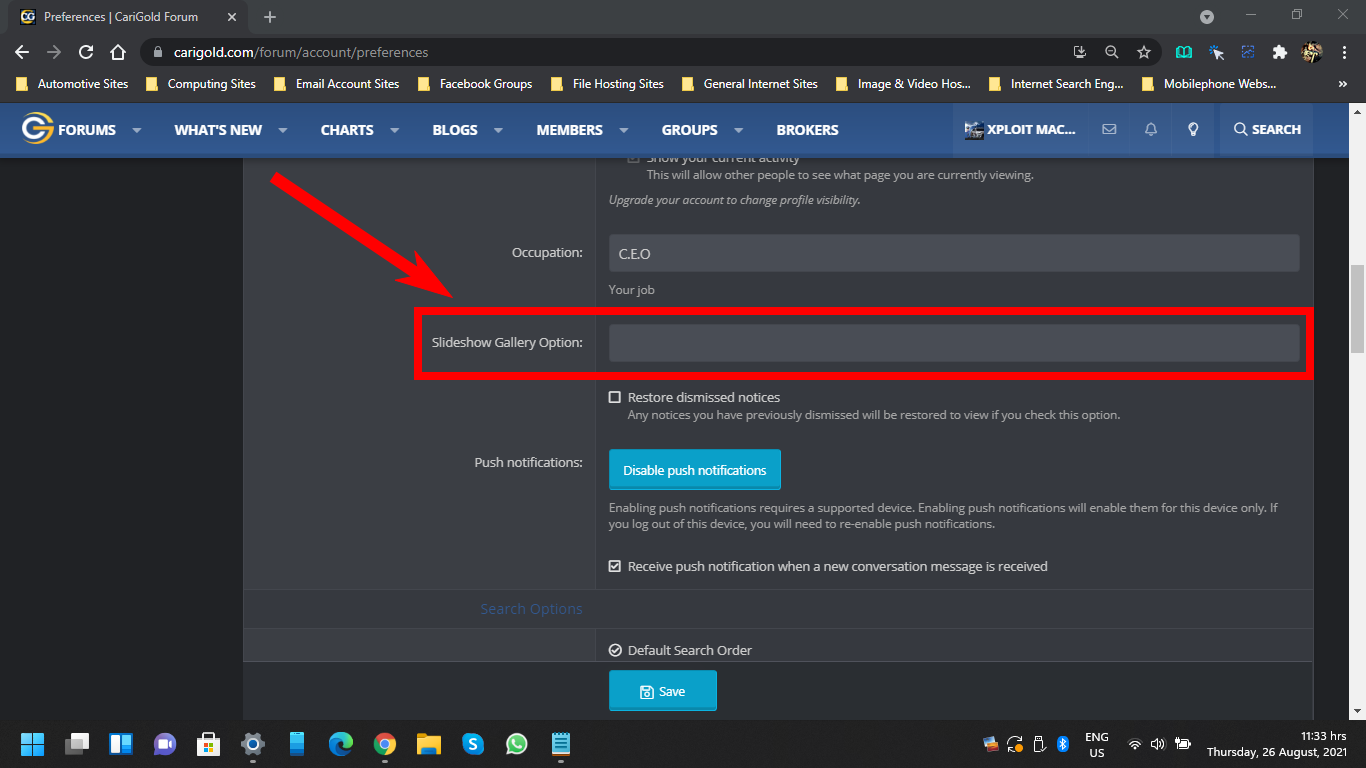The height and width of the screenshot is (768, 1366).
Task: Toggle the lightbulb style switcher icon
Action: coord(1193,129)
